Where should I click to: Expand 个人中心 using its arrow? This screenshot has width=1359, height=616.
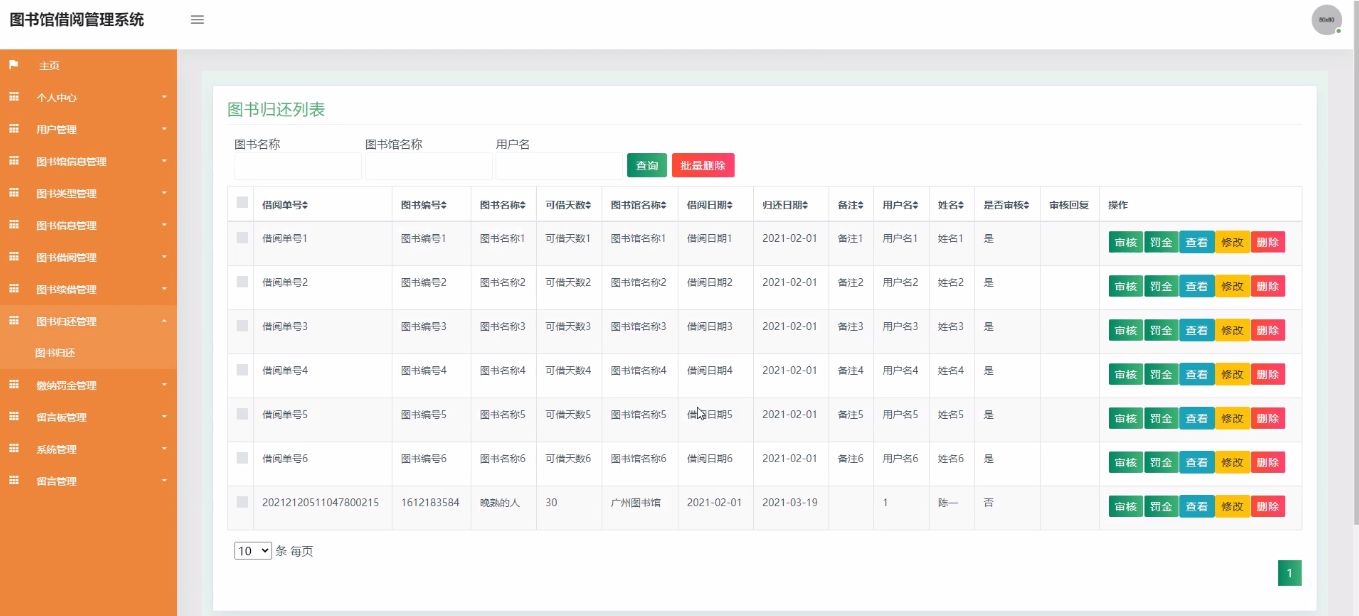164,97
